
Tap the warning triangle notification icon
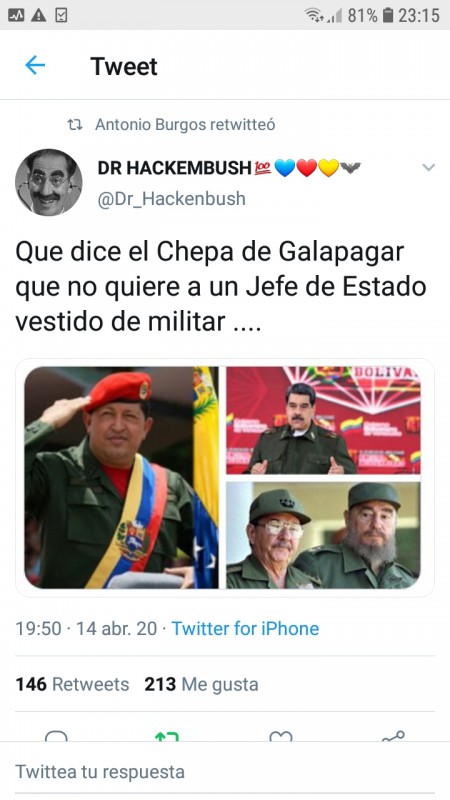click(38, 16)
